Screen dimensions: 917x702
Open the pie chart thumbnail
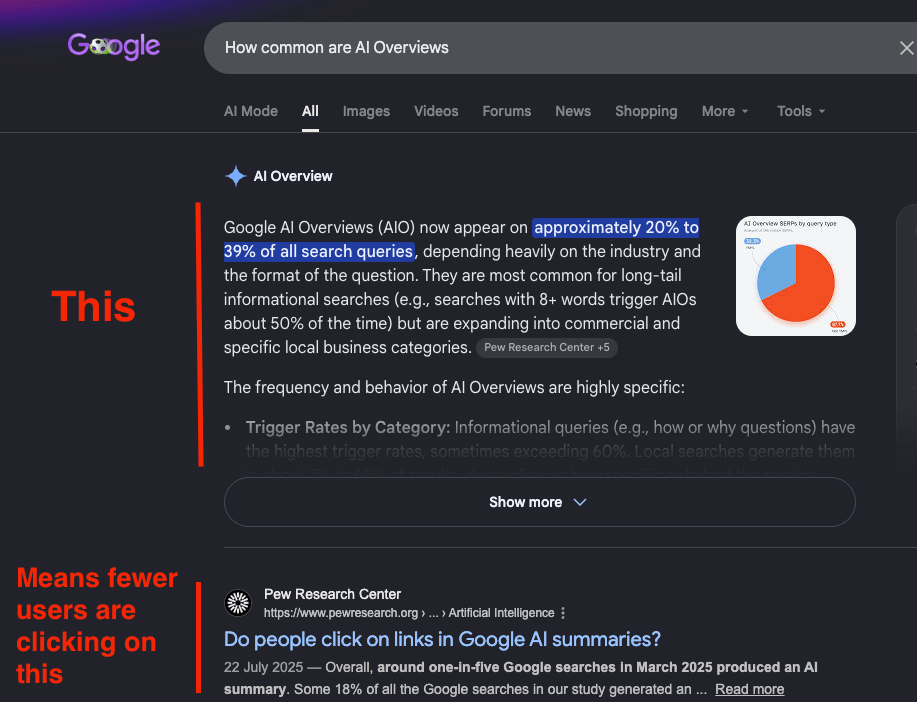click(x=795, y=276)
